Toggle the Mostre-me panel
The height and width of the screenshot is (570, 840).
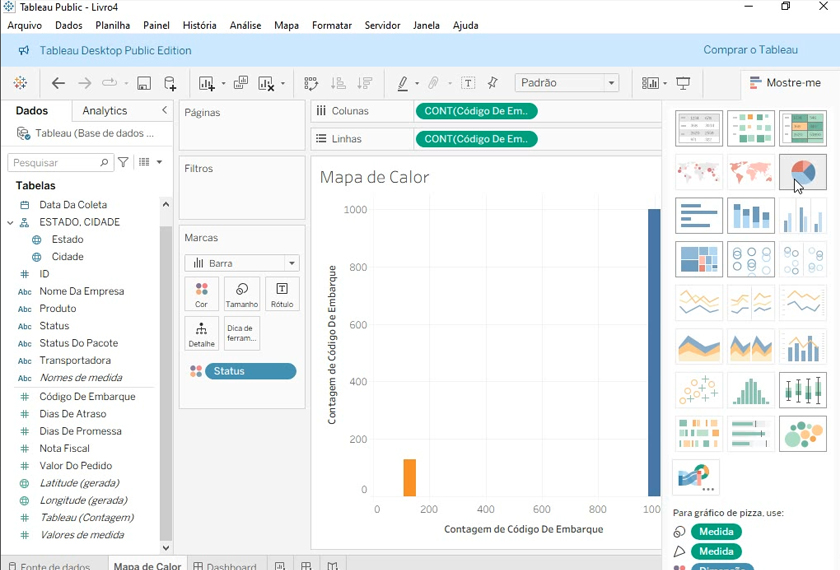(x=785, y=83)
